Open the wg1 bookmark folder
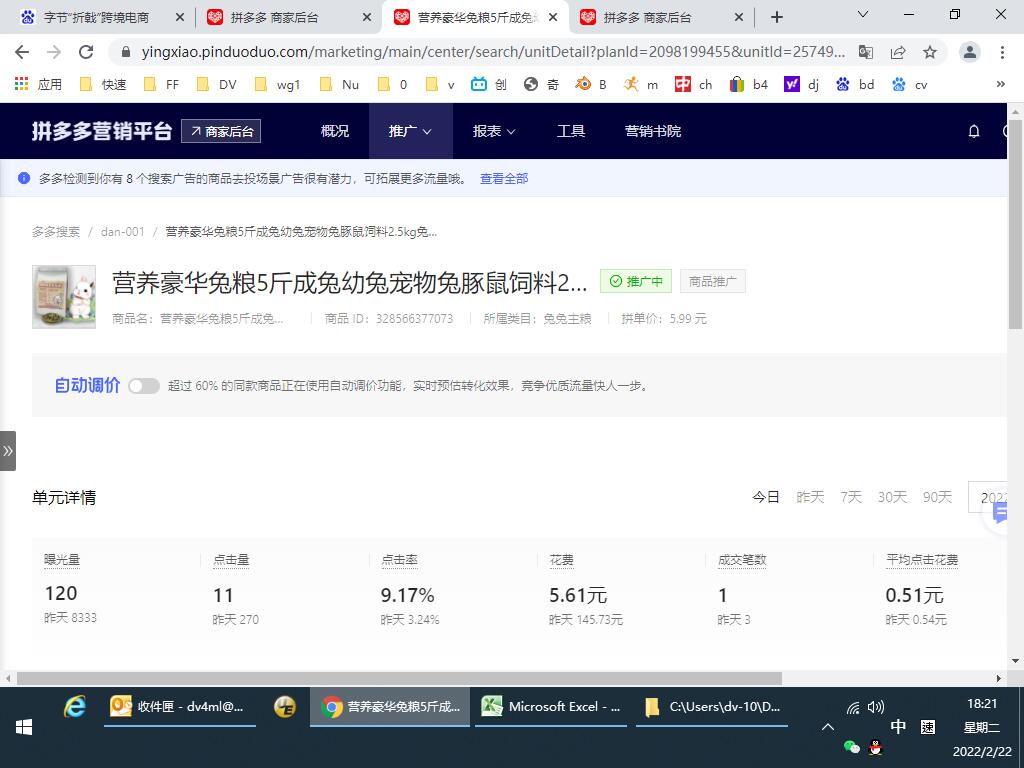The image size is (1024, 768). click(x=278, y=84)
